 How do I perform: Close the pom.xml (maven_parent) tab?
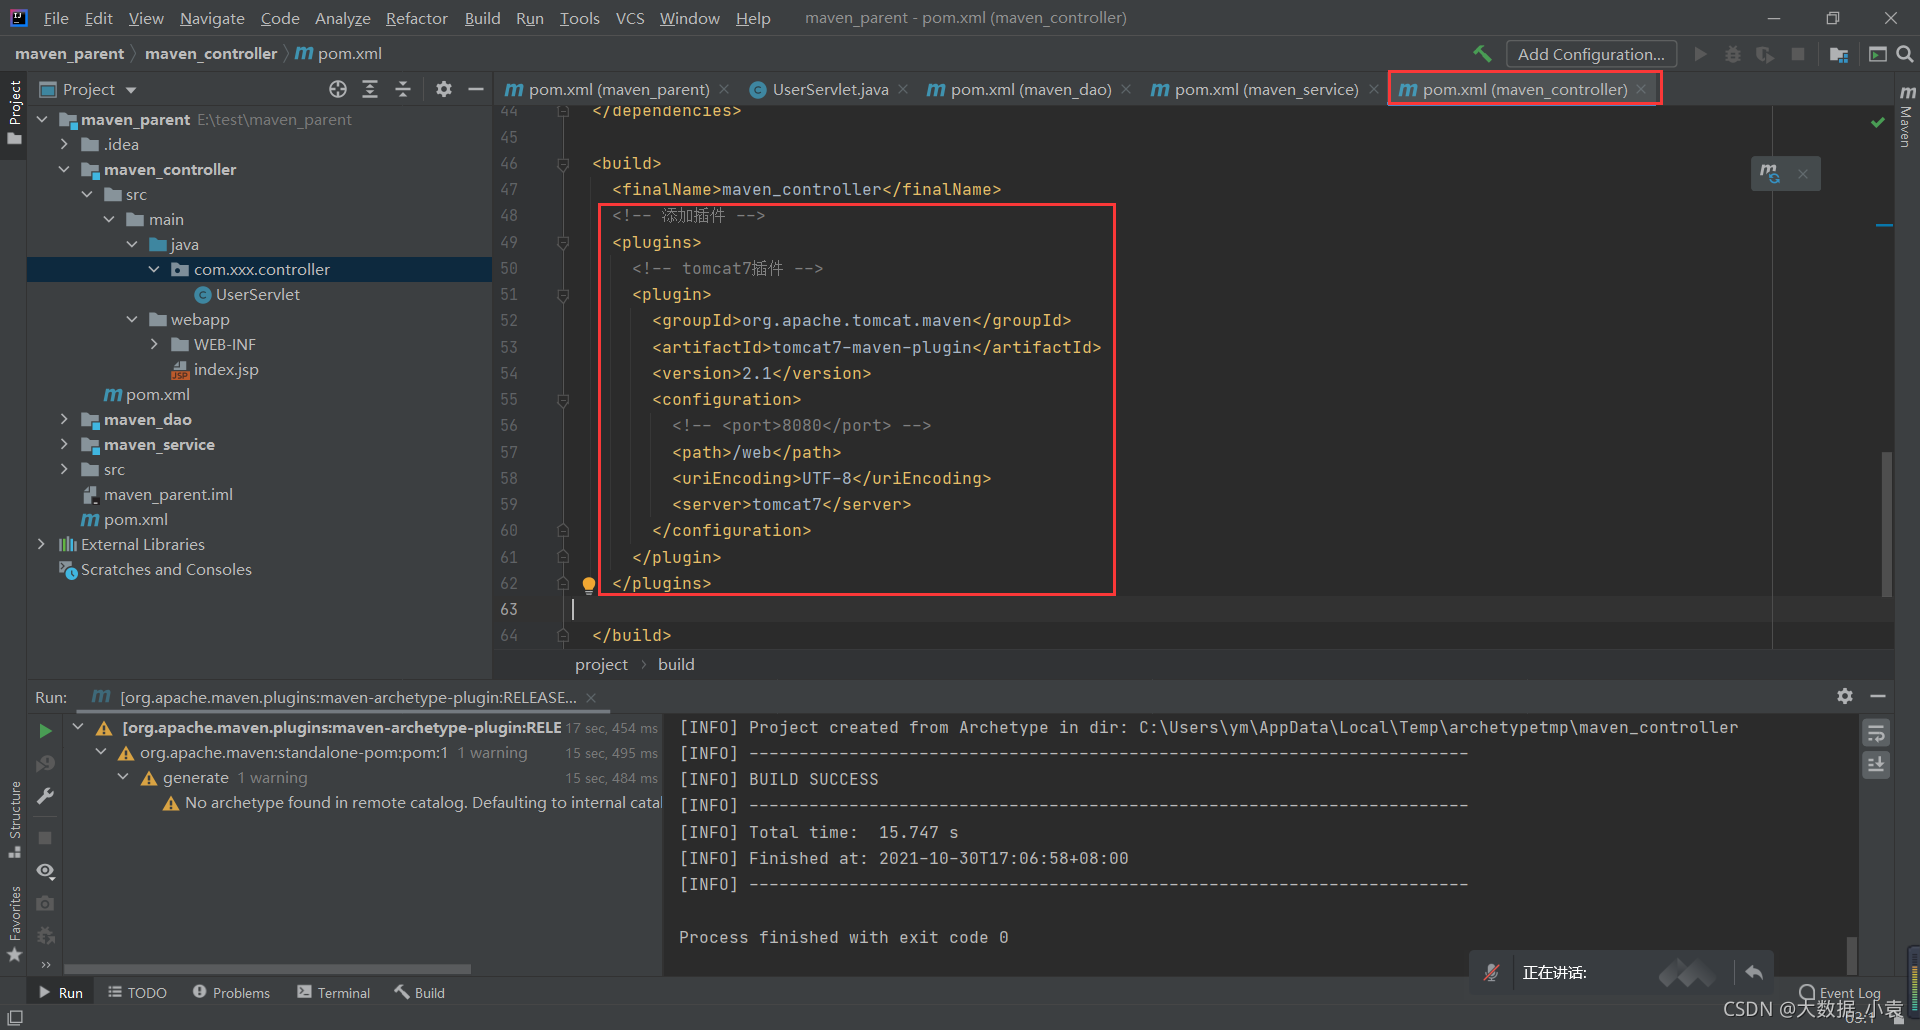tap(724, 89)
